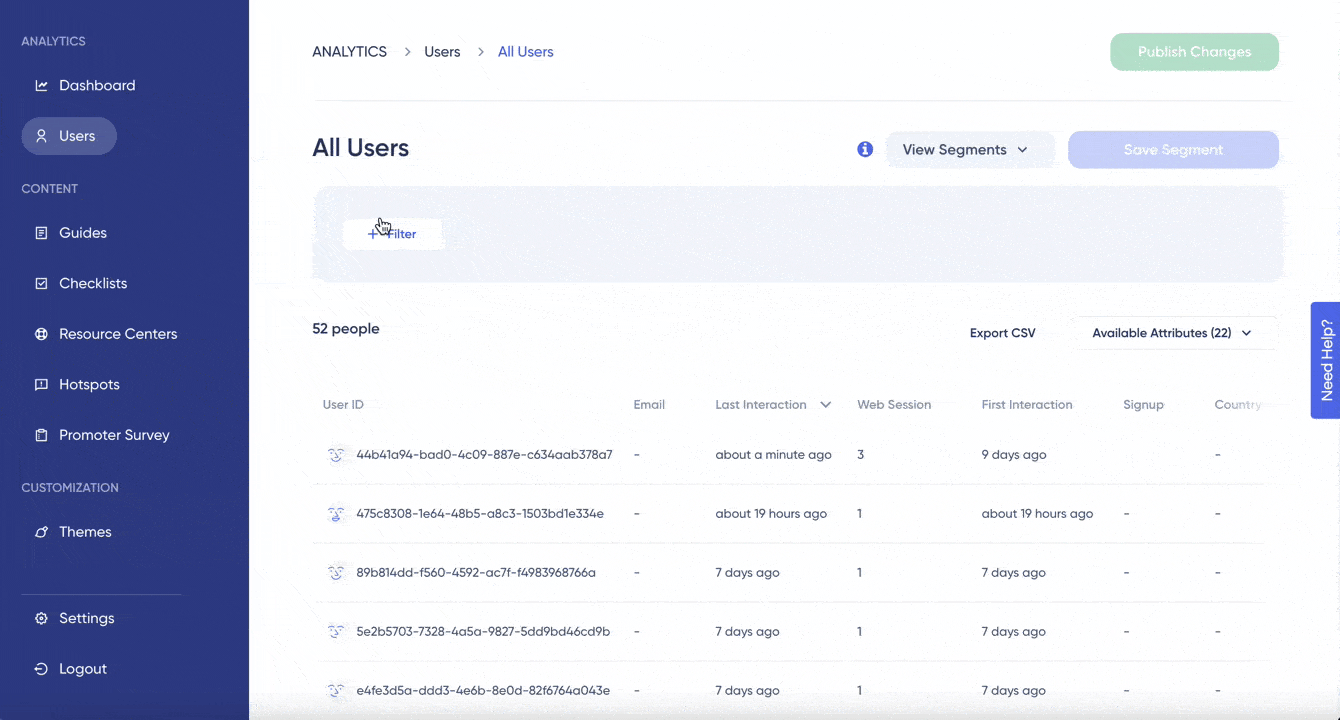Click ANALYTICS breadcrumb link
This screenshot has height=720, width=1340.
(x=349, y=52)
